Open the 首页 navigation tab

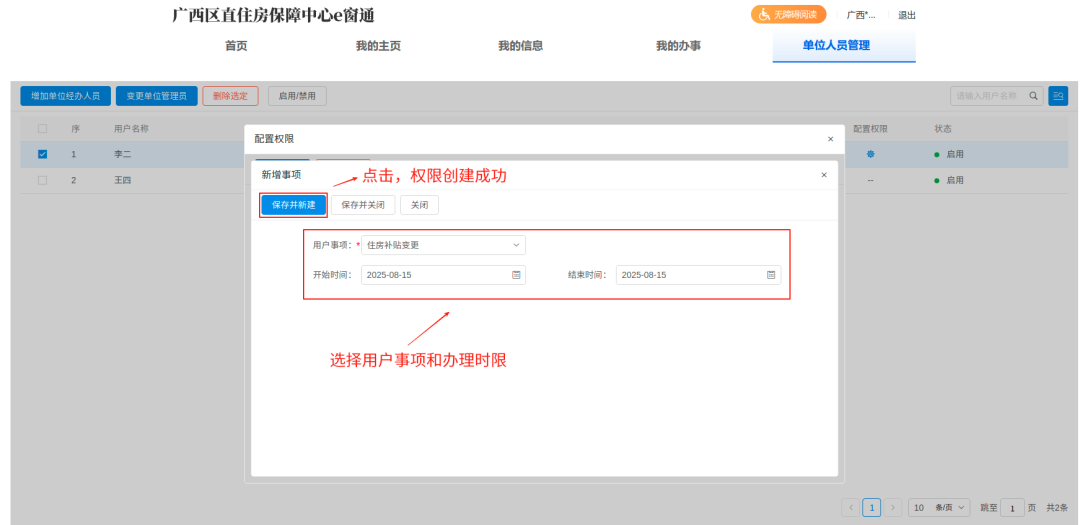tap(236, 46)
